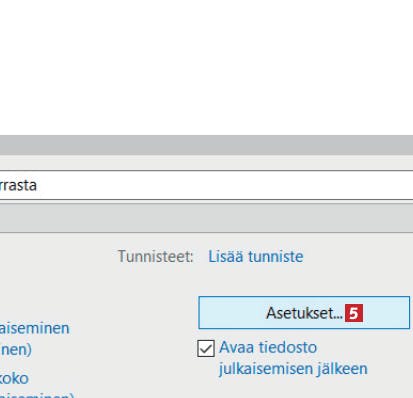Click the cut-off text below koko

tap(37, 395)
